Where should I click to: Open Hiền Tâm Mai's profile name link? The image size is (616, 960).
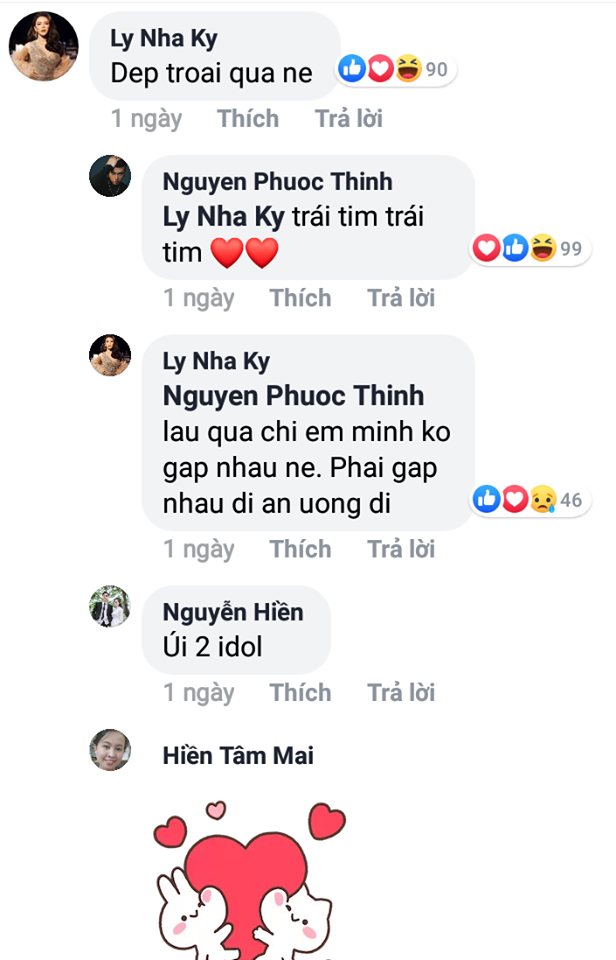click(238, 756)
